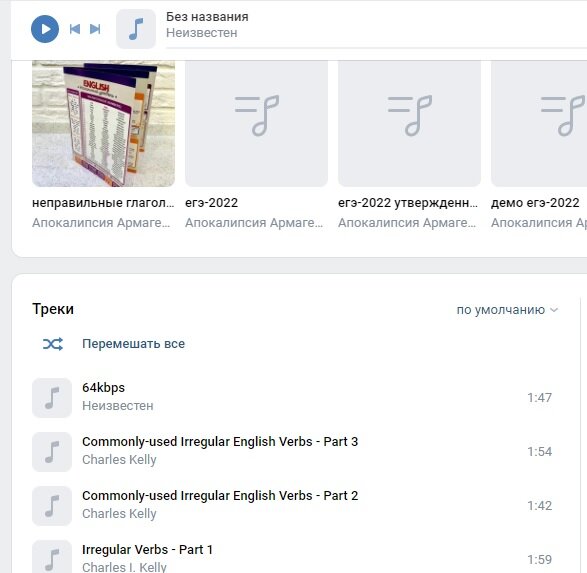Click the Без названия track title in player

point(207,16)
